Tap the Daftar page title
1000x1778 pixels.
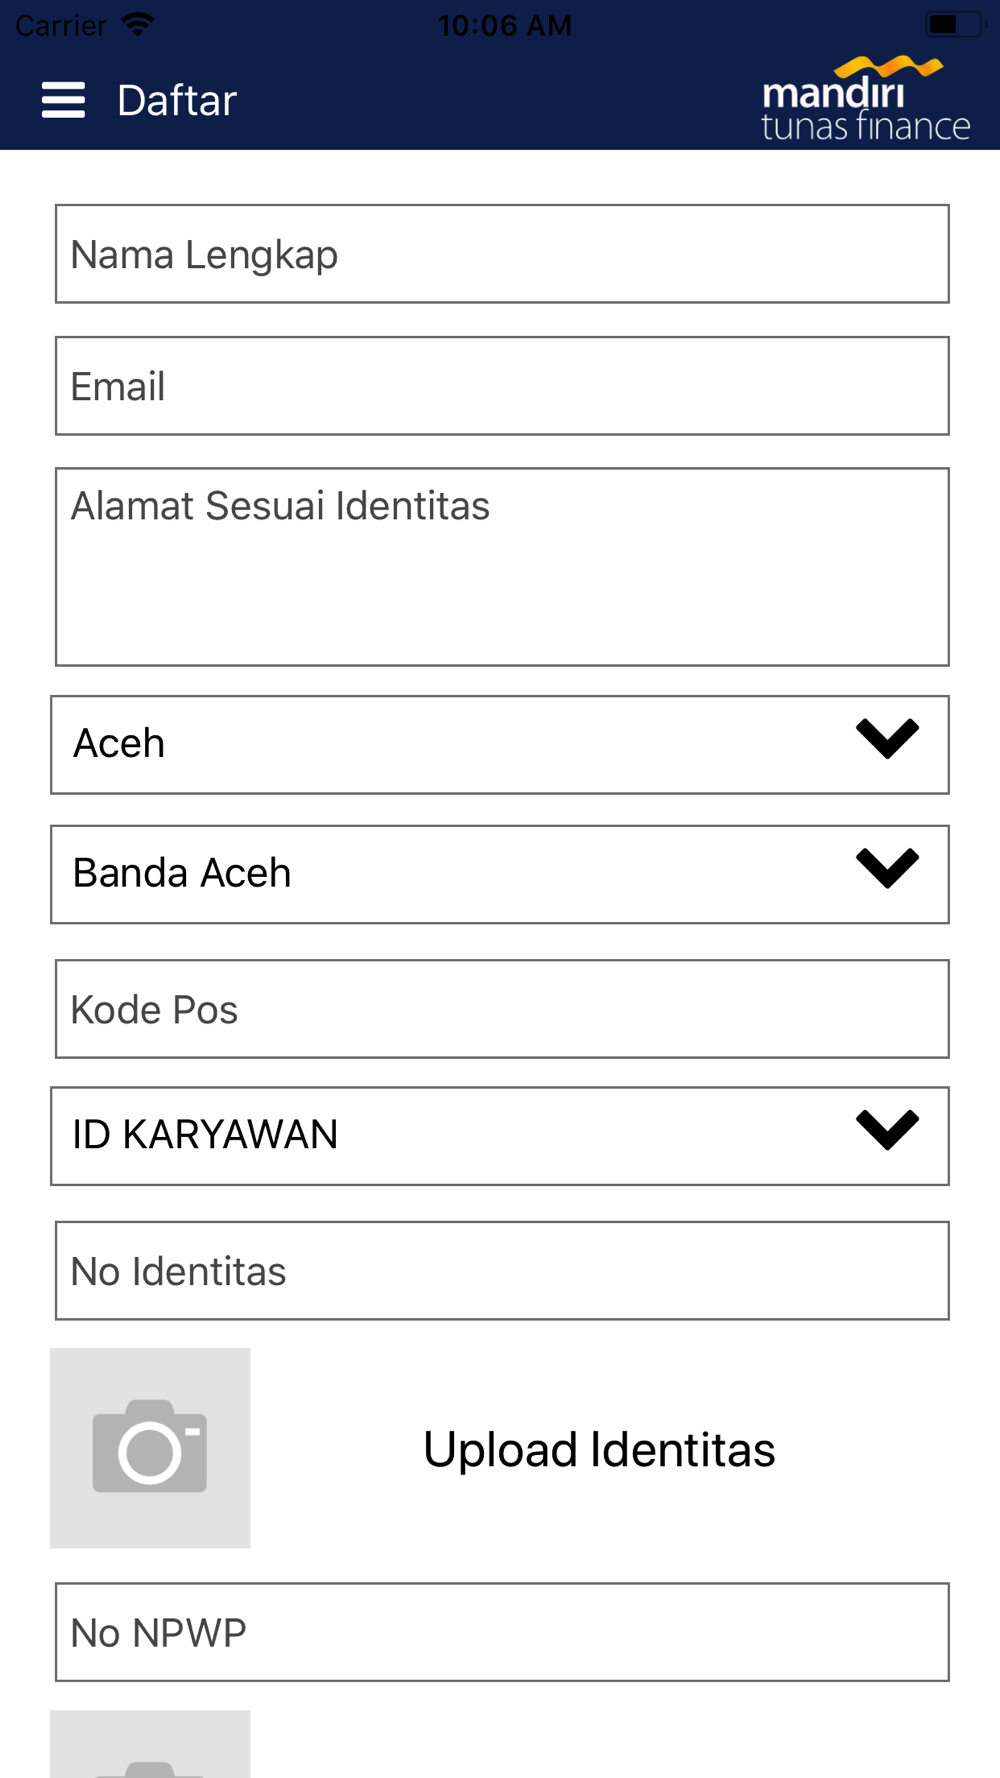pyautogui.click(x=177, y=101)
